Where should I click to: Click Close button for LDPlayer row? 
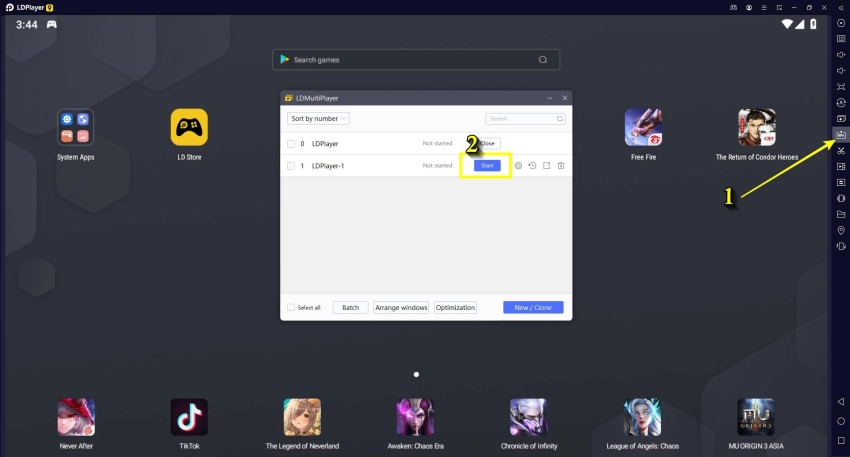click(487, 144)
